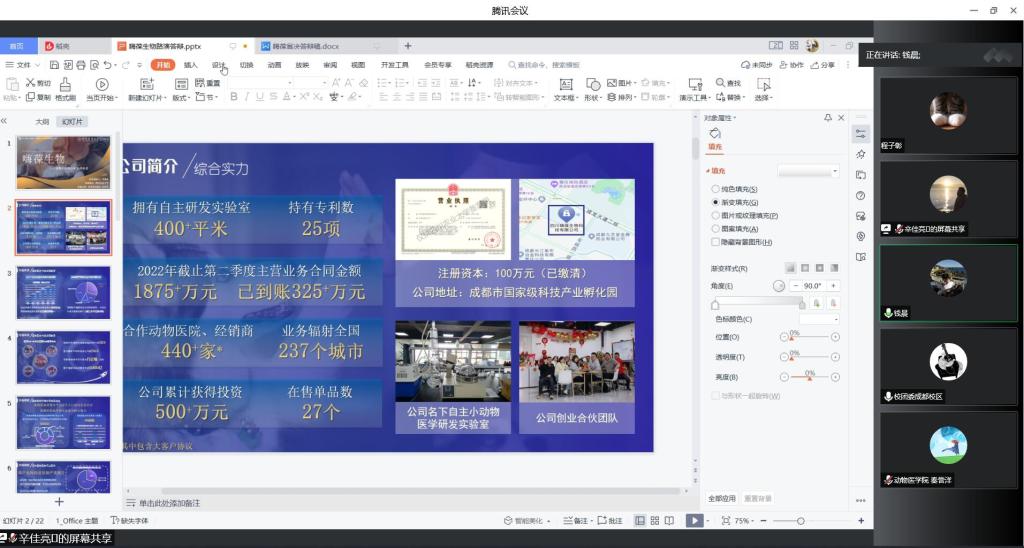1024x548 pixels.
Task: Insert a text box with 文本框 icon
Action: [x=563, y=84]
